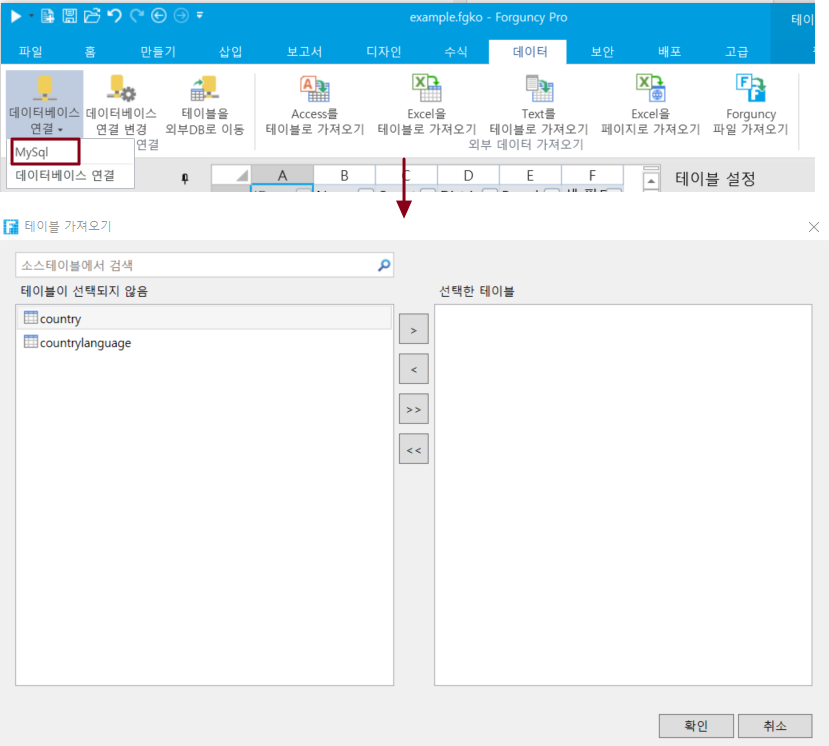Image resolution: width=829 pixels, height=746 pixels.
Task: Click the >> move all tables button
Action: coord(413,409)
